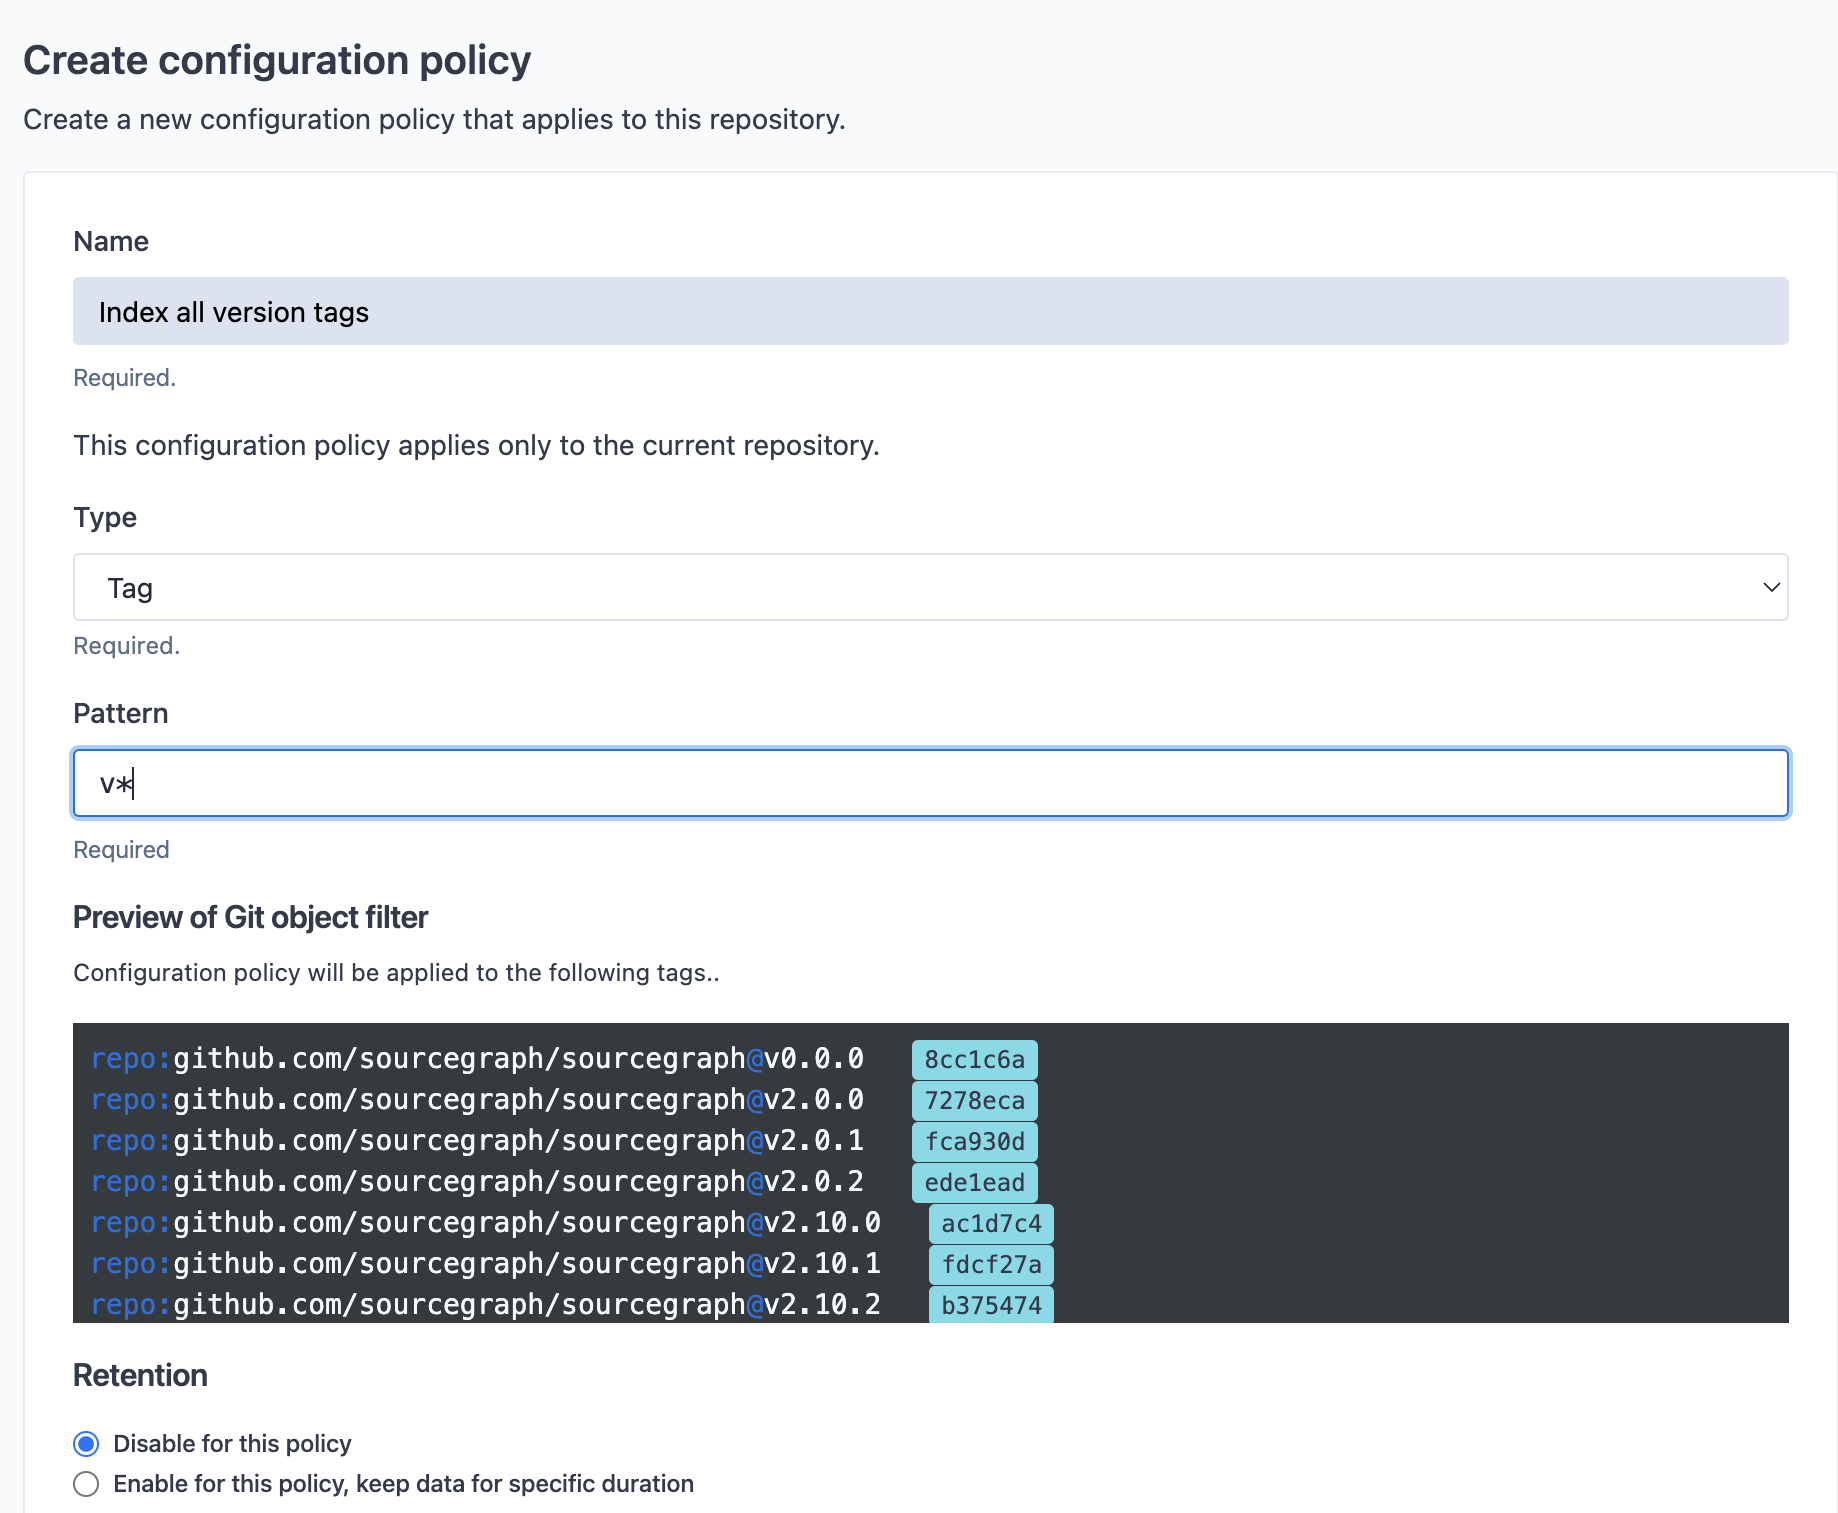The height and width of the screenshot is (1513, 1838).
Task: Select Enable for this policy duration radio
Action: point(86,1484)
